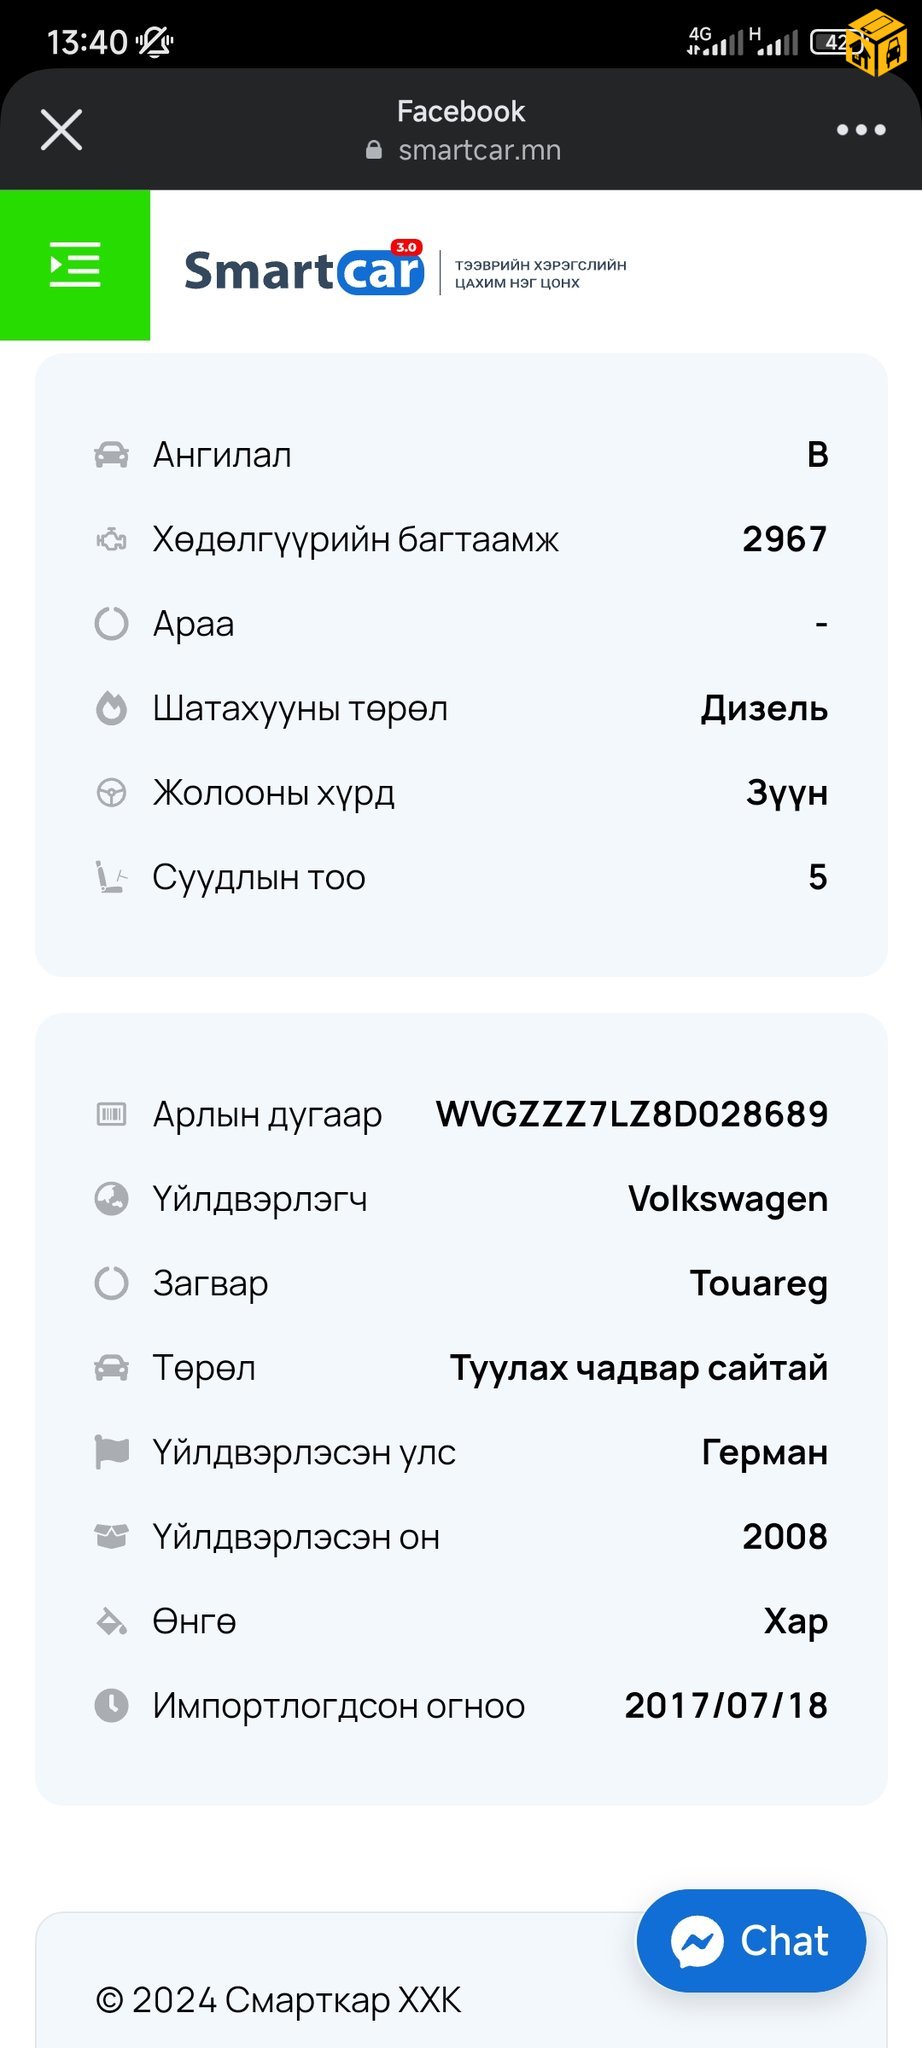Screen dimensions: 922x2048
Task: Click the Smartcar logo
Action: pyautogui.click(x=304, y=271)
